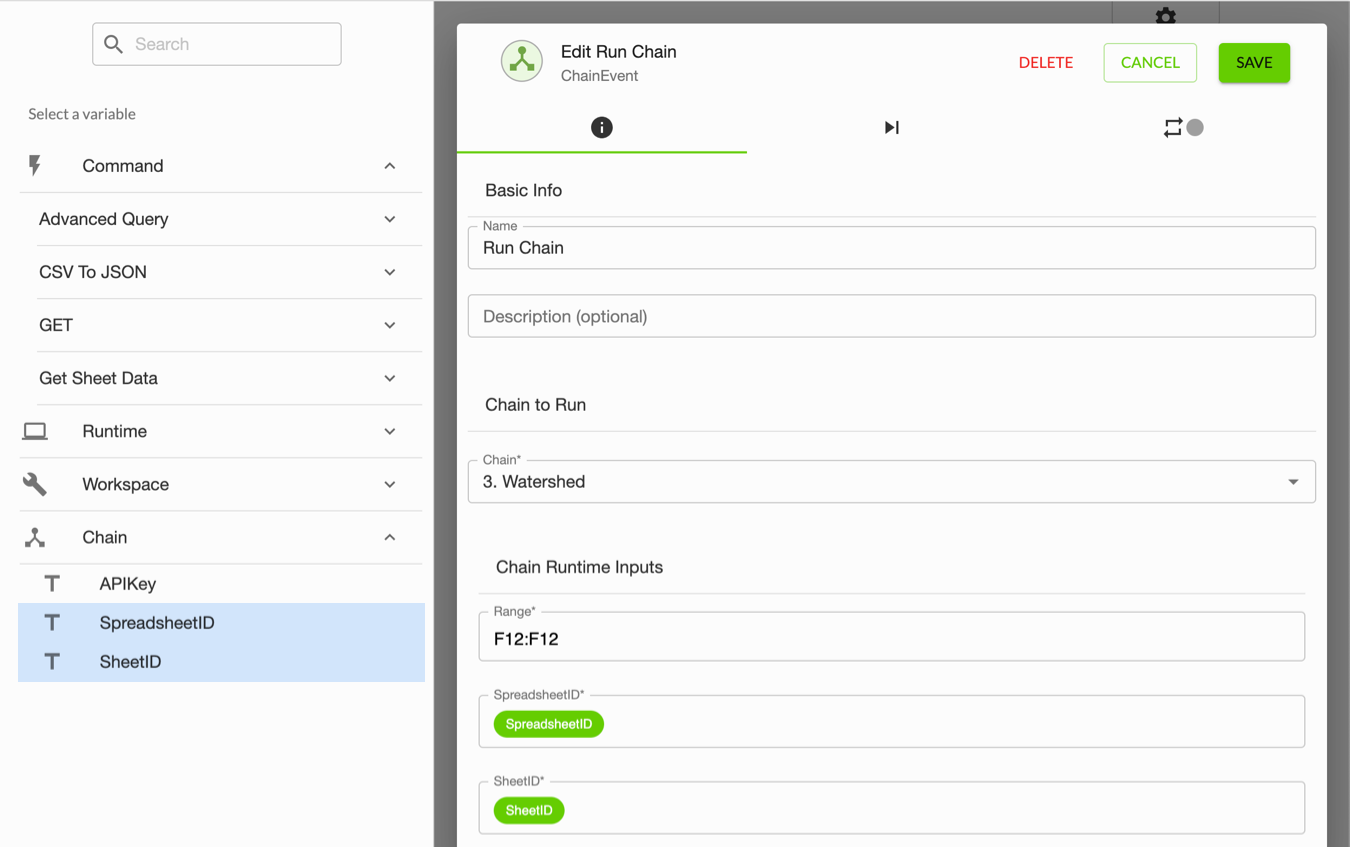Screen dimensions: 1350x847
Task: Click the Run Chain event icon in header
Action: pyautogui.click(x=521, y=62)
